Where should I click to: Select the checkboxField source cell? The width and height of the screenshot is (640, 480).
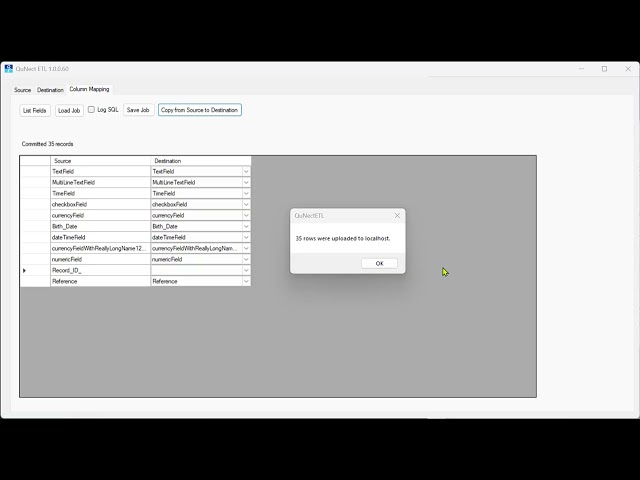pyautogui.click(x=100, y=204)
